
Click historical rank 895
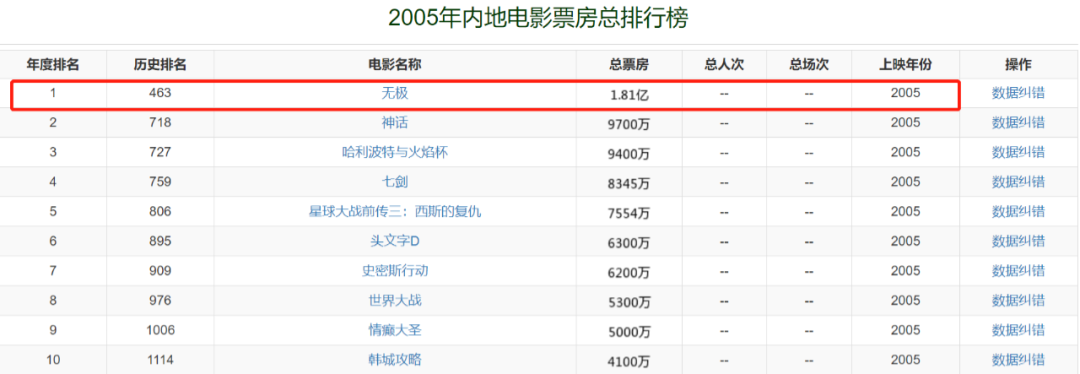click(160, 241)
